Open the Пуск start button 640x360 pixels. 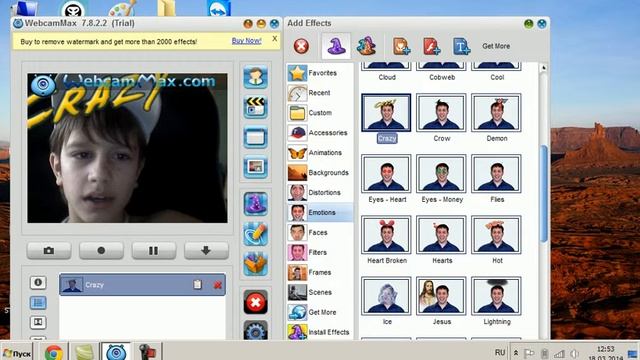(17, 353)
